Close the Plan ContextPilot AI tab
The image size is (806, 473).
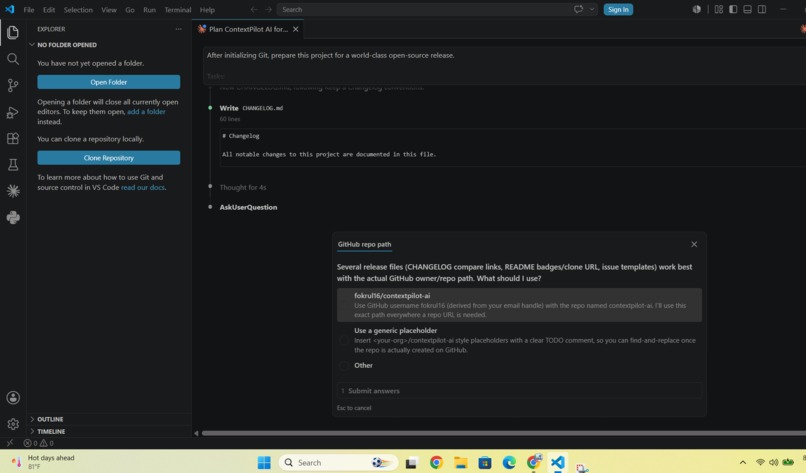296,29
